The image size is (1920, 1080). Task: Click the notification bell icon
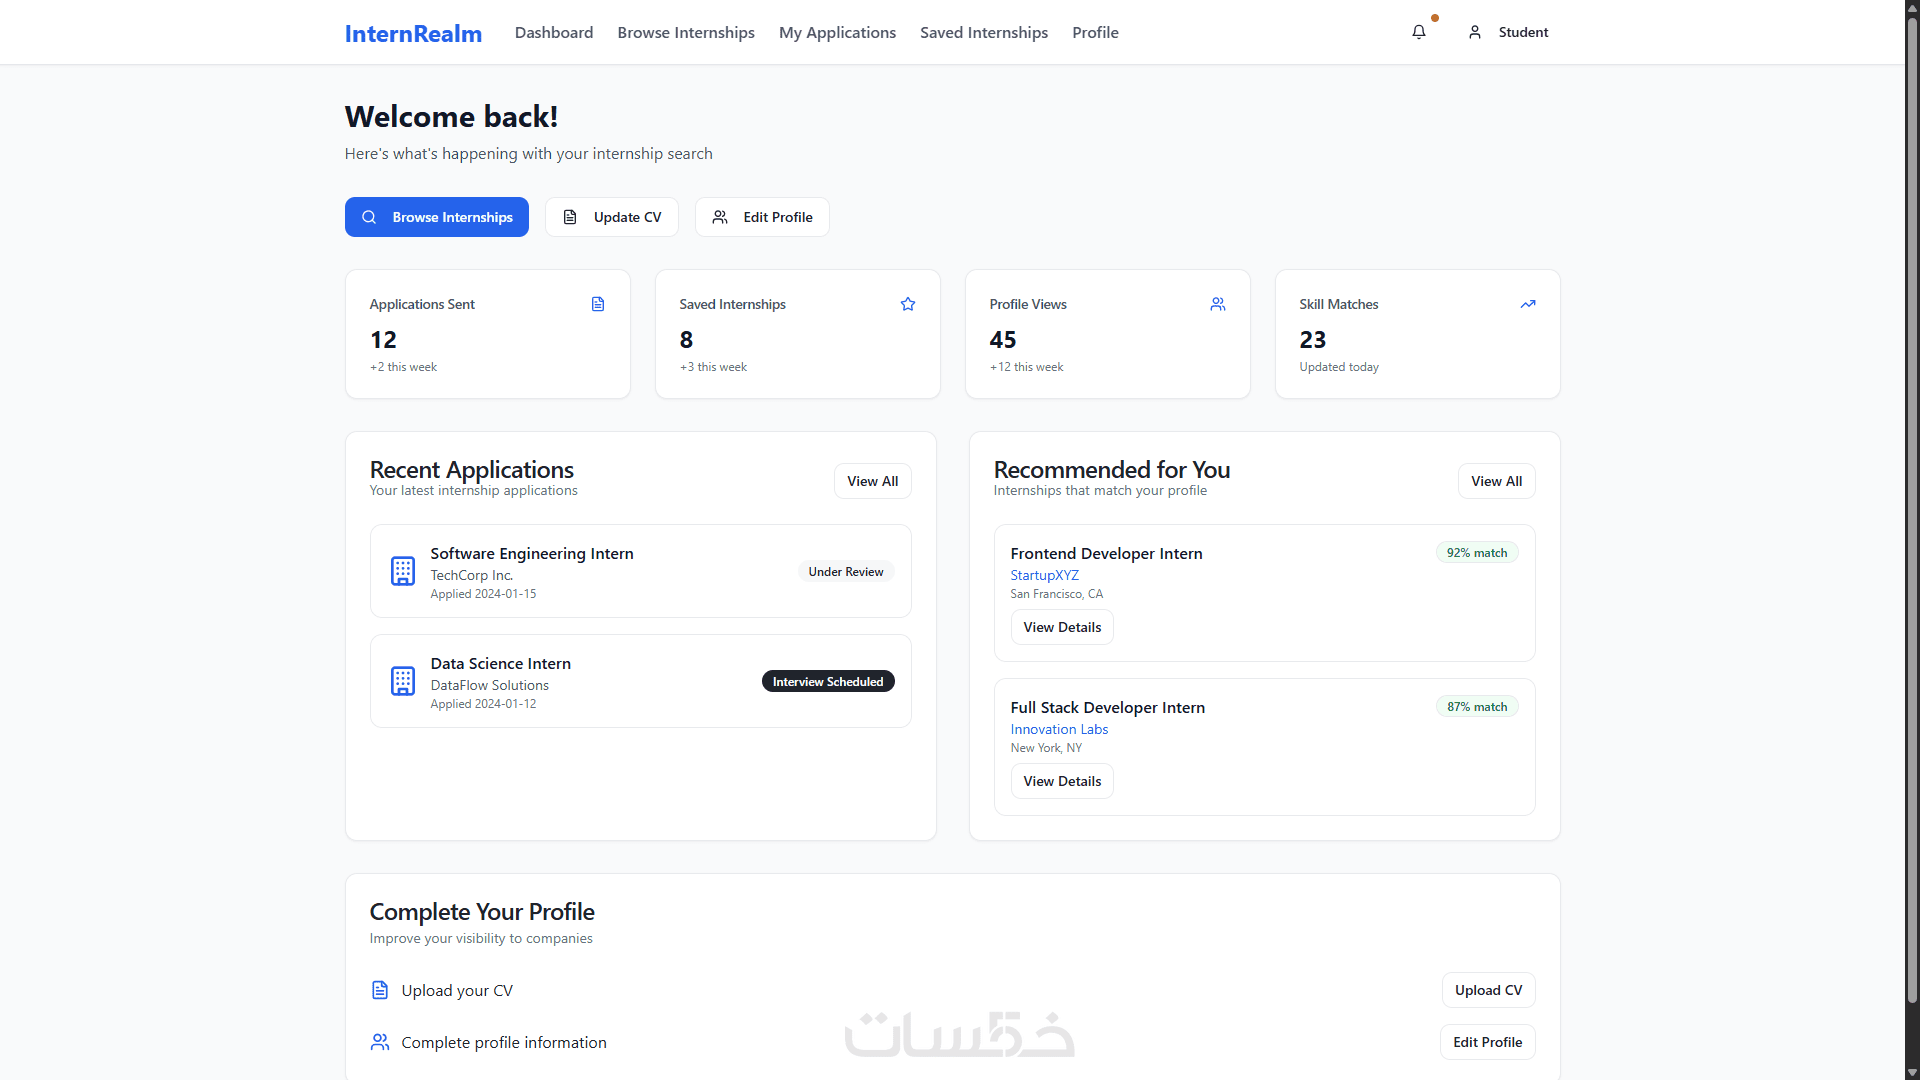coord(1418,32)
